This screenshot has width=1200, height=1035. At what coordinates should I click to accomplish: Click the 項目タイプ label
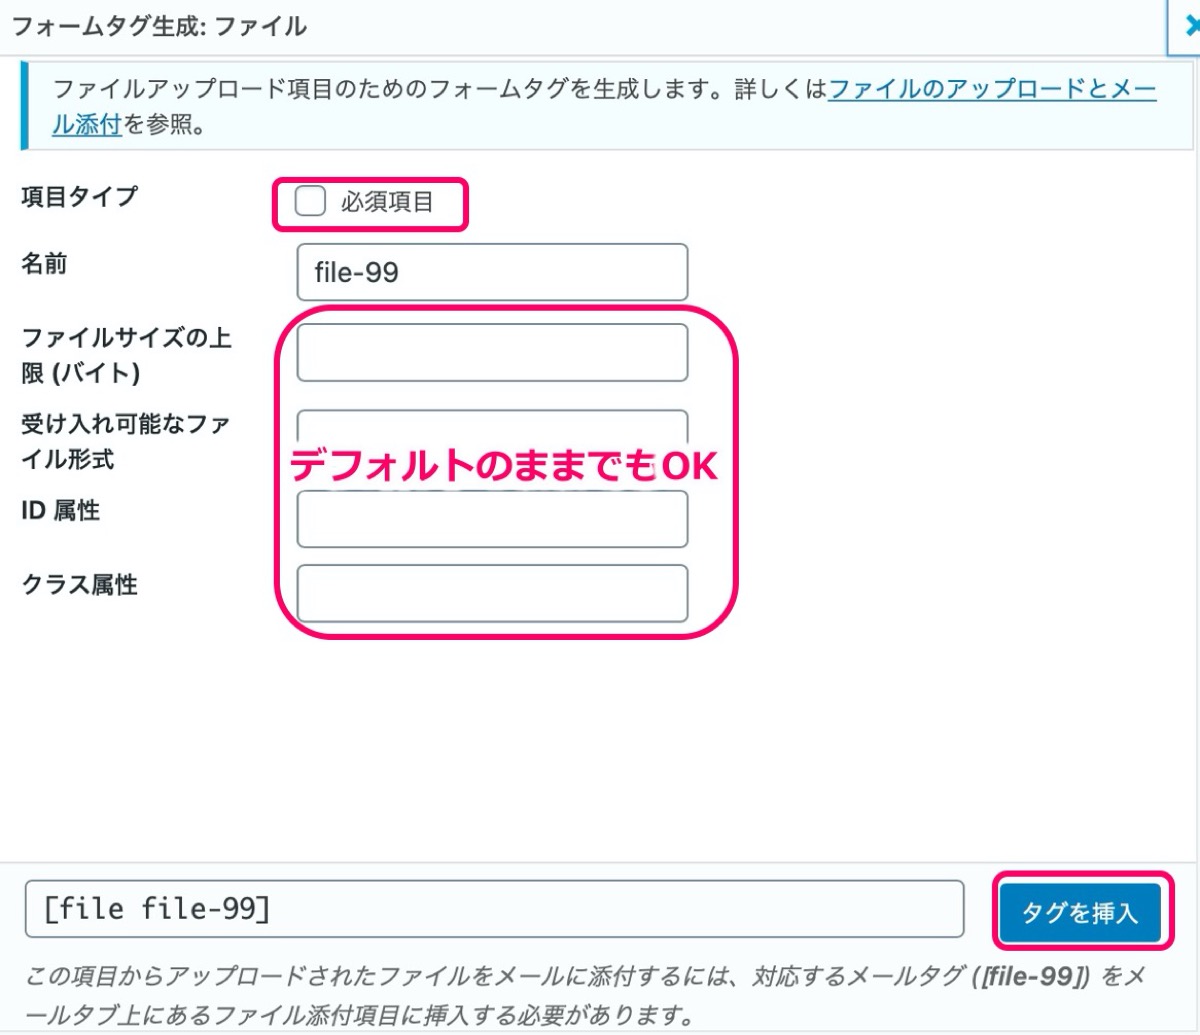[79, 197]
